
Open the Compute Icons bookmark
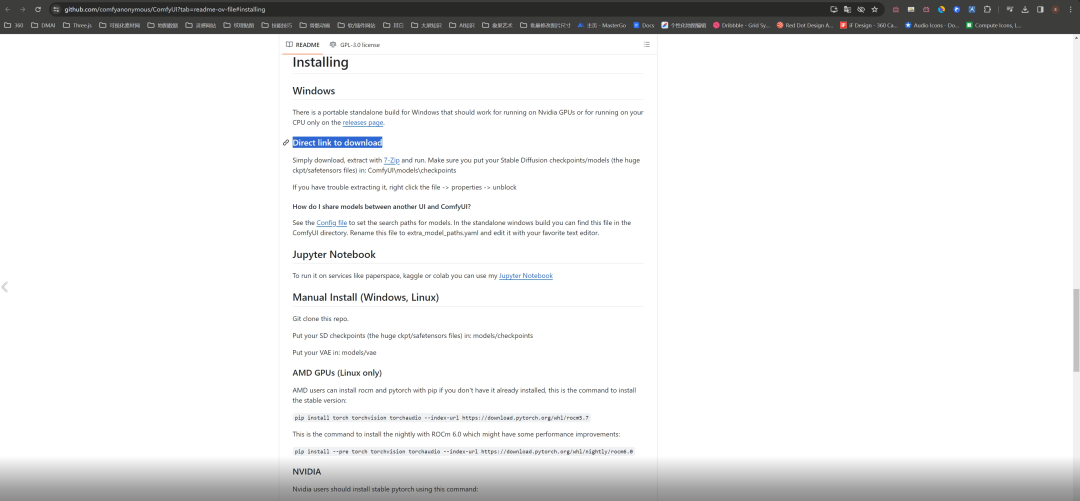coord(993,25)
